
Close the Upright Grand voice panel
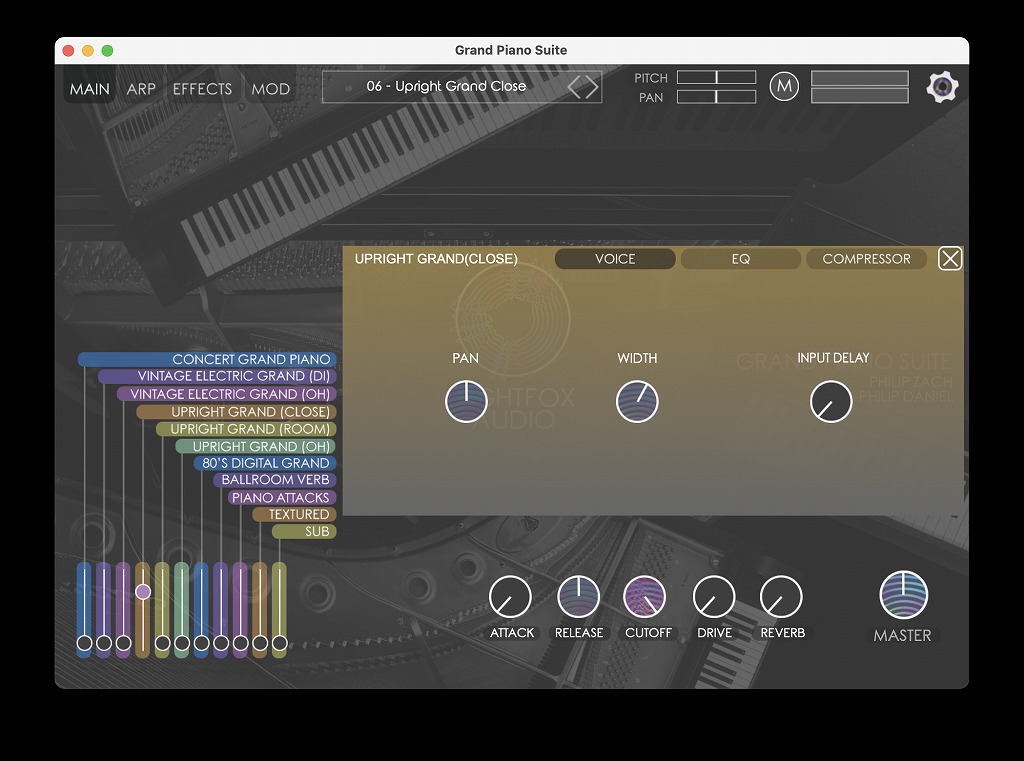pos(950,259)
